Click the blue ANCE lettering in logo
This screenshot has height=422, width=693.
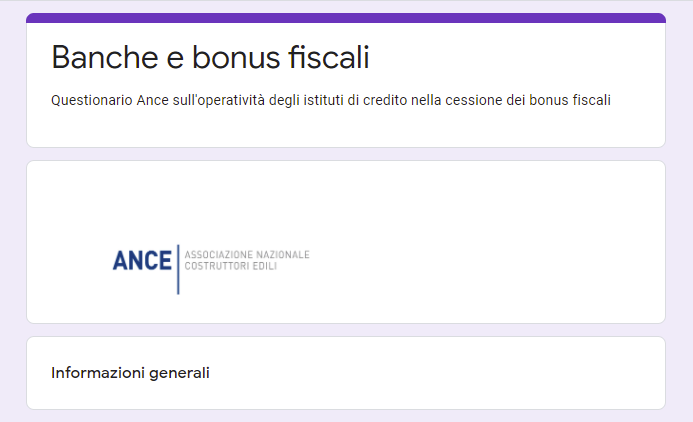(142, 261)
